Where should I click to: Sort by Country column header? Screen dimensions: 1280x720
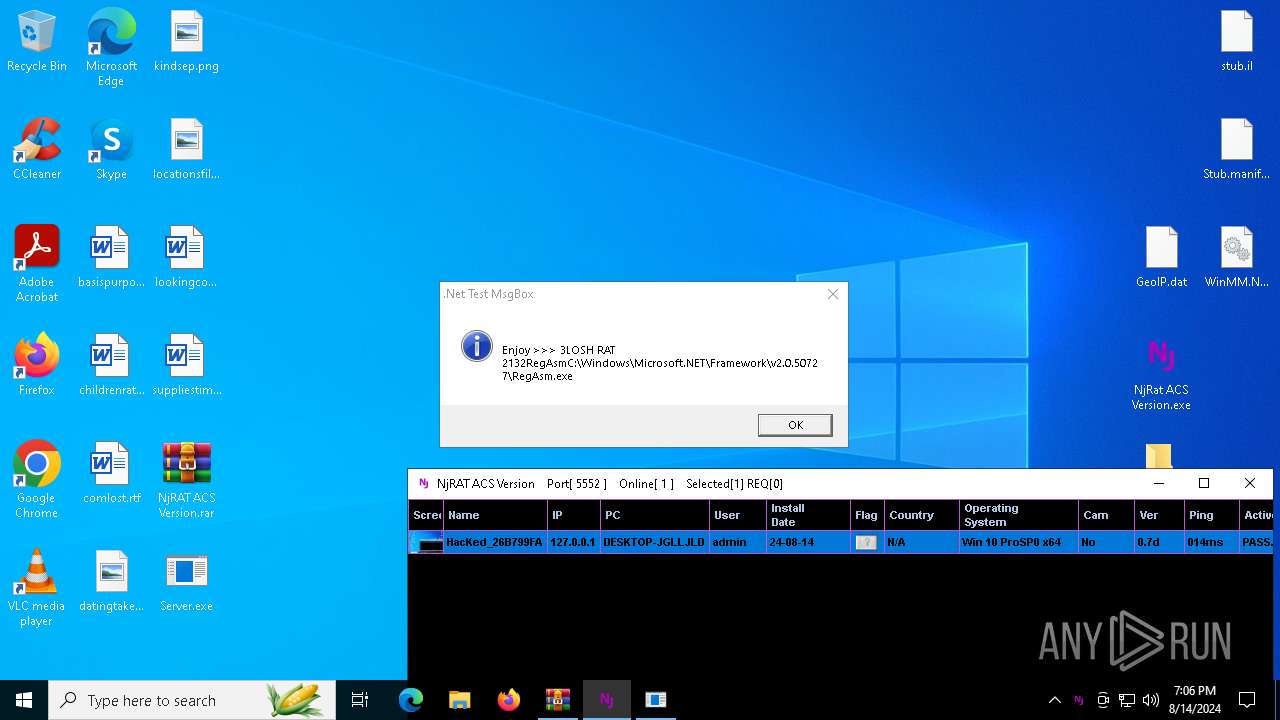[922, 515]
